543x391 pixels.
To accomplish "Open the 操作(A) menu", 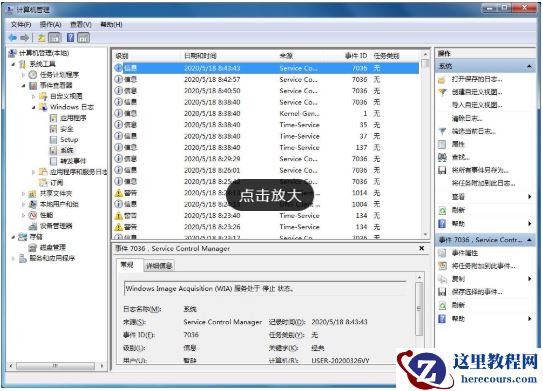I will coord(51,25).
